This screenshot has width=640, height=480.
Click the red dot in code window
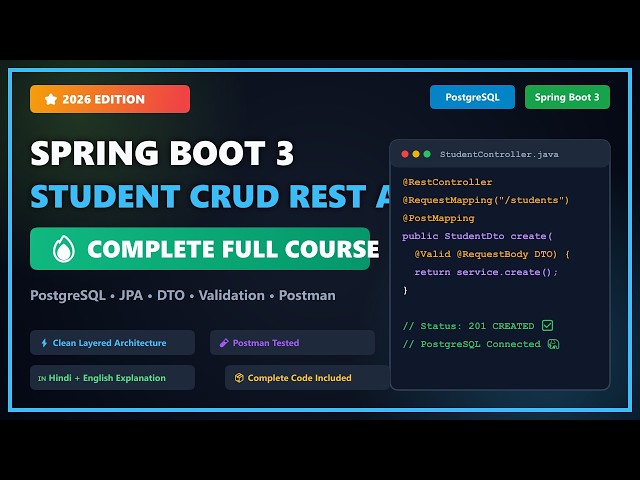point(405,154)
